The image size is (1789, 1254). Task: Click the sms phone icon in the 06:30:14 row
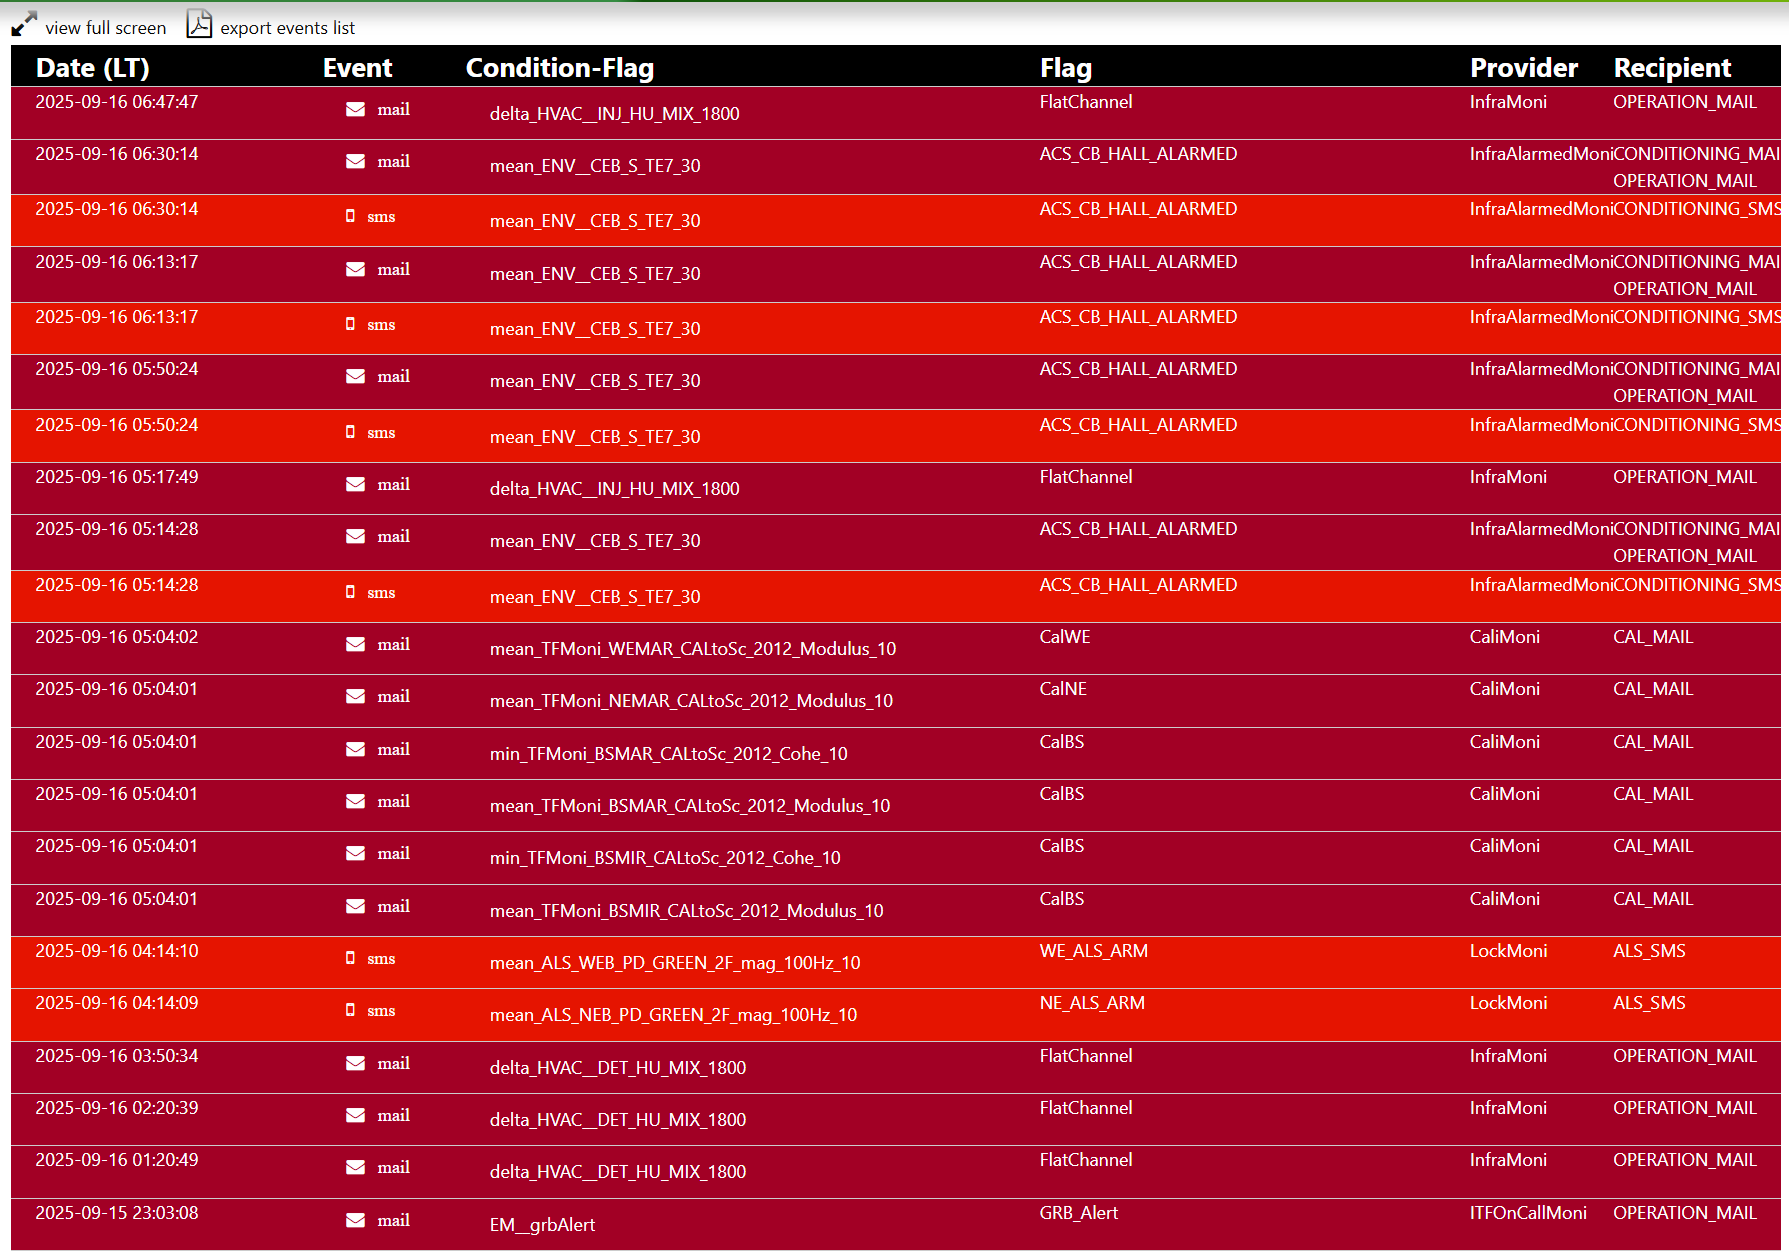click(350, 216)
